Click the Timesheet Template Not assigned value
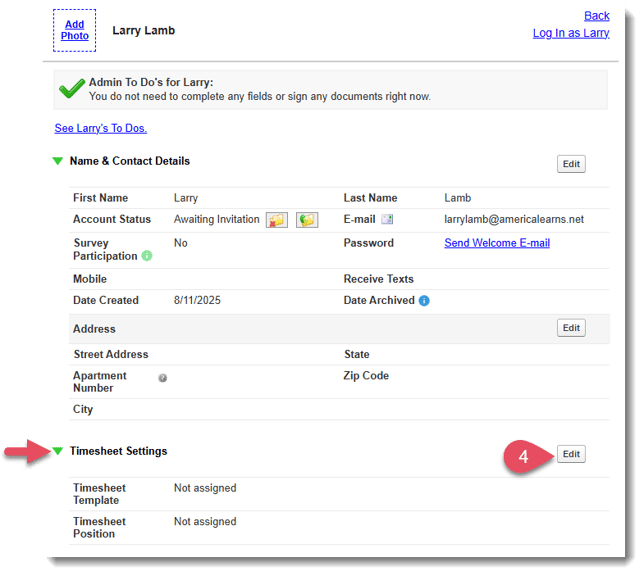The image size is (644, 576). pyautogui.click(x=205, y=489)
